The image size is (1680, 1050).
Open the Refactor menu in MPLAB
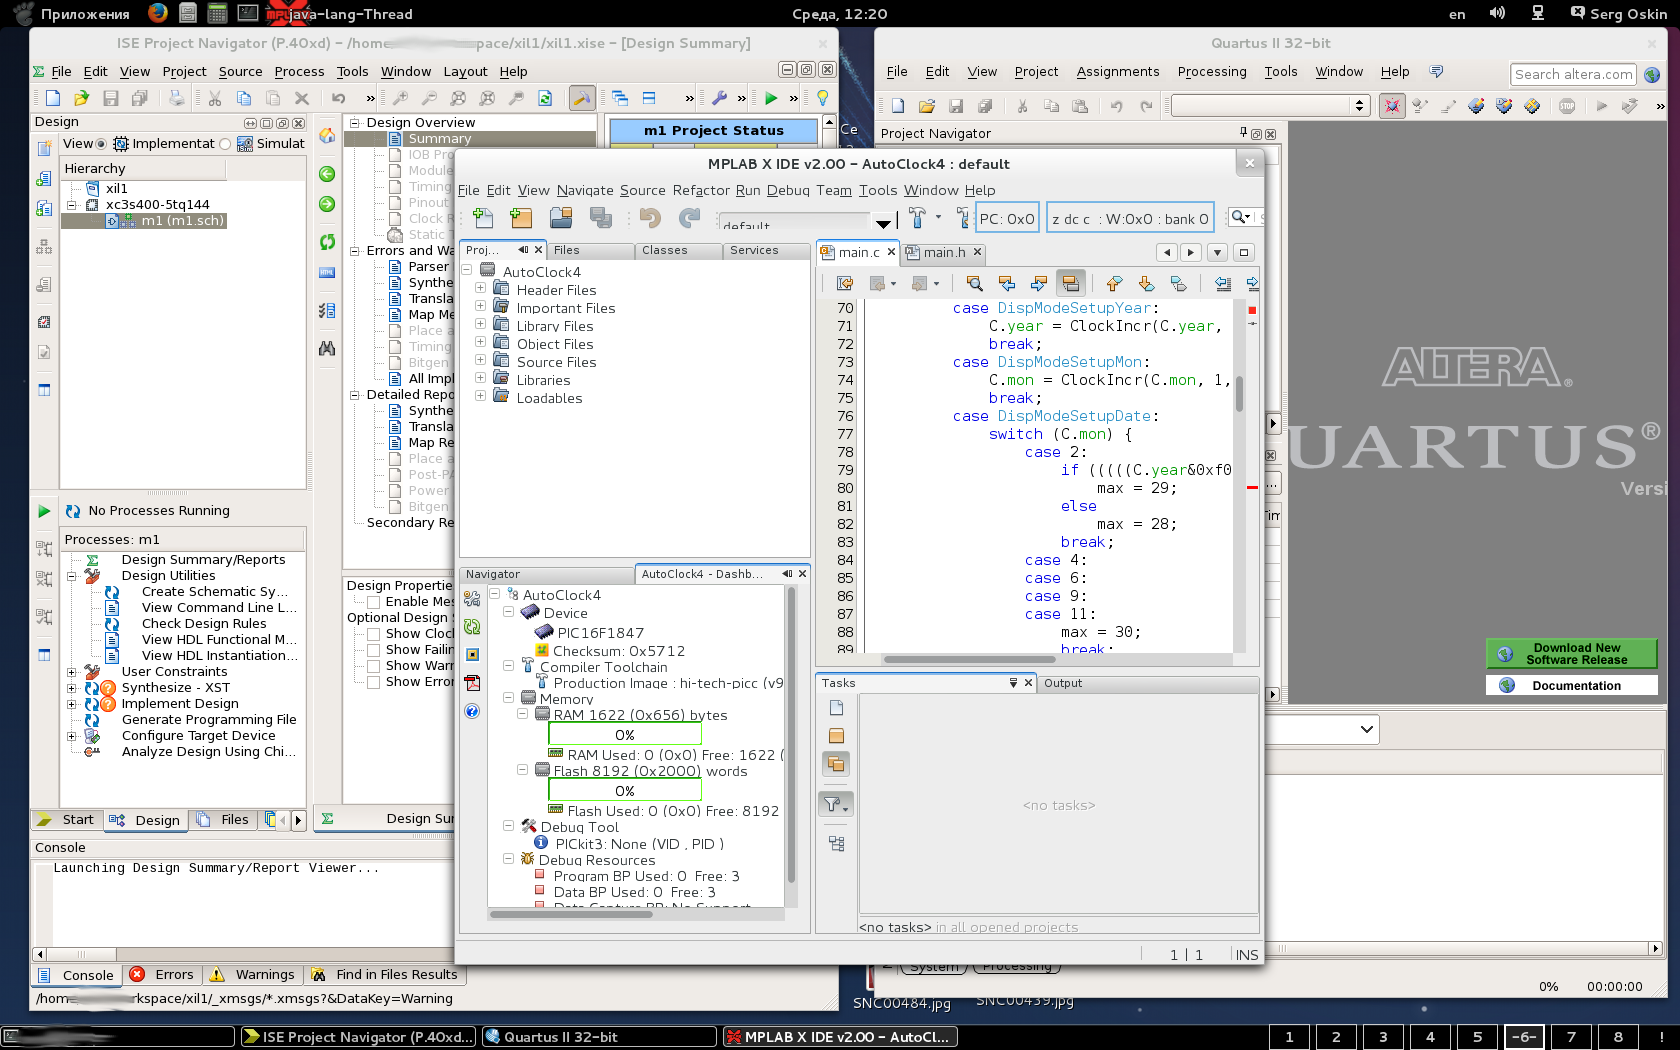click(700, 190)
